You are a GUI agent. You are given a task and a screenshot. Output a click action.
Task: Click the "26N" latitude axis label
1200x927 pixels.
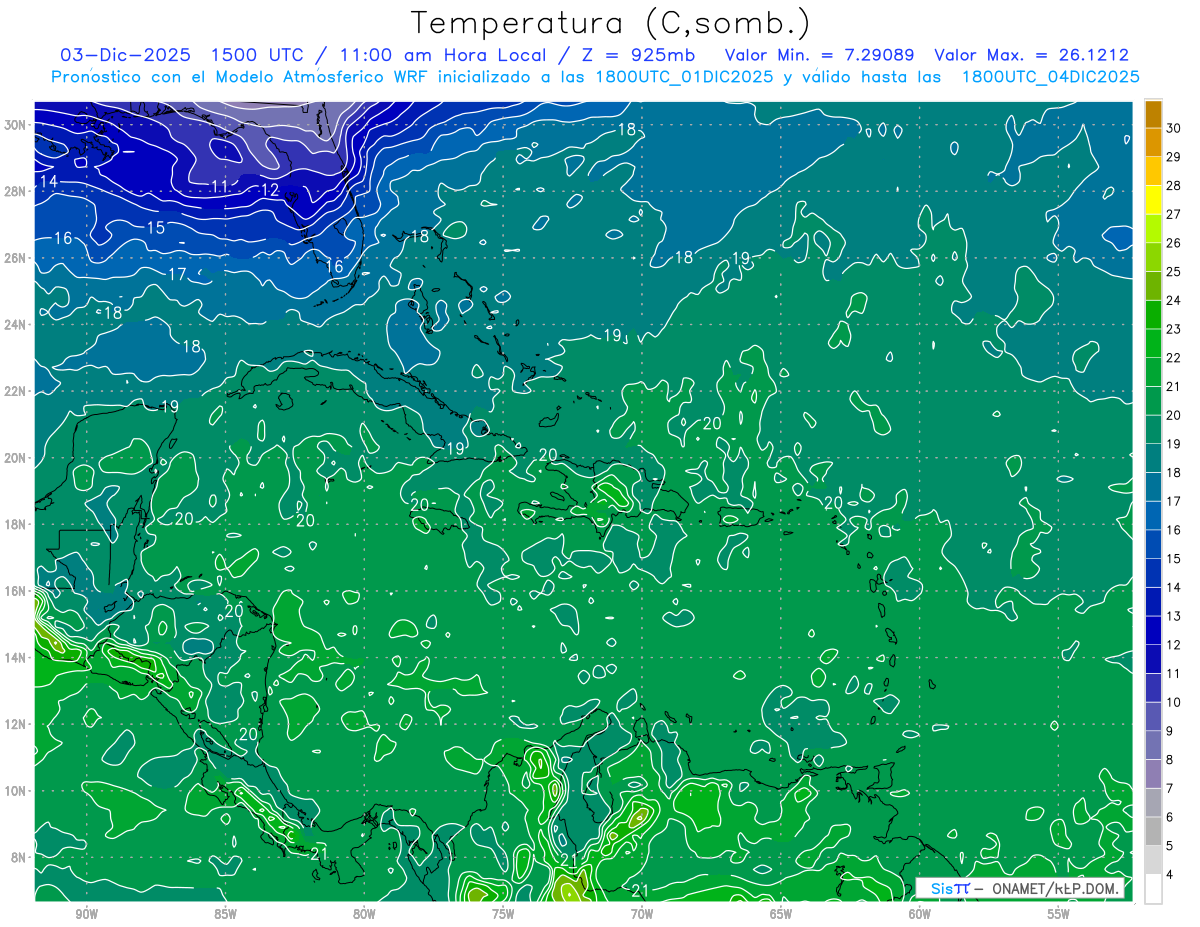click(x=15, y=258)
